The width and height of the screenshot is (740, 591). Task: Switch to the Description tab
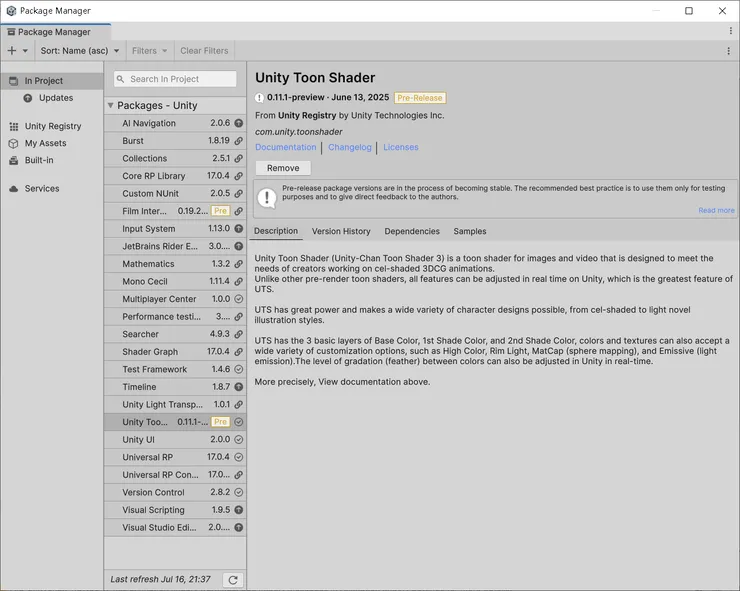pos(276,231)
